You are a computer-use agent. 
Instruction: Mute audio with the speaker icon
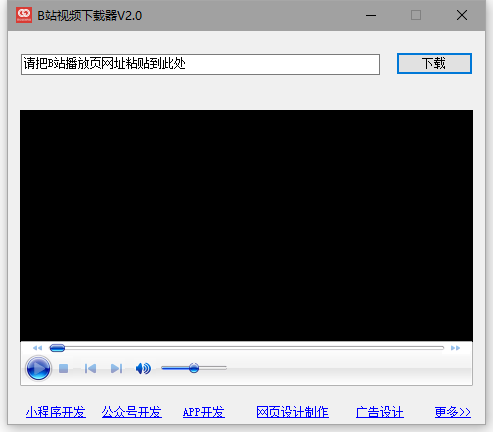143,368
